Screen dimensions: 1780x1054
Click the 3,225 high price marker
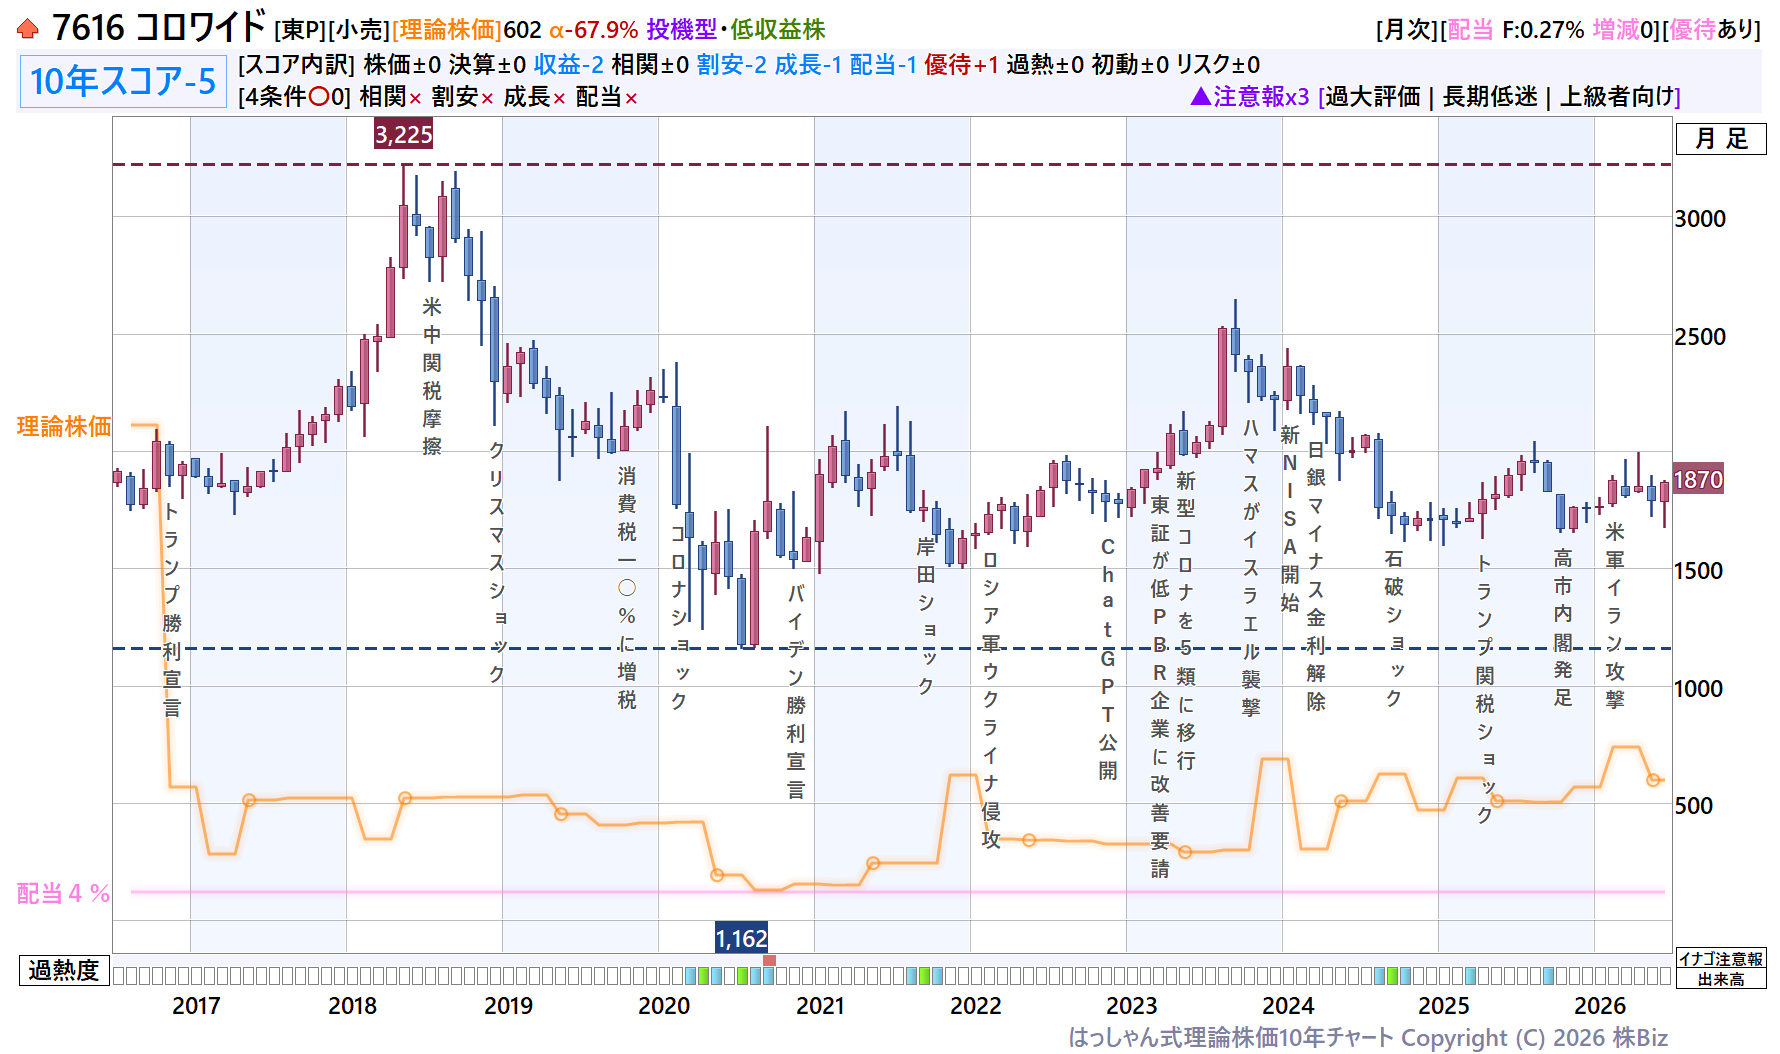click(404, 134)
